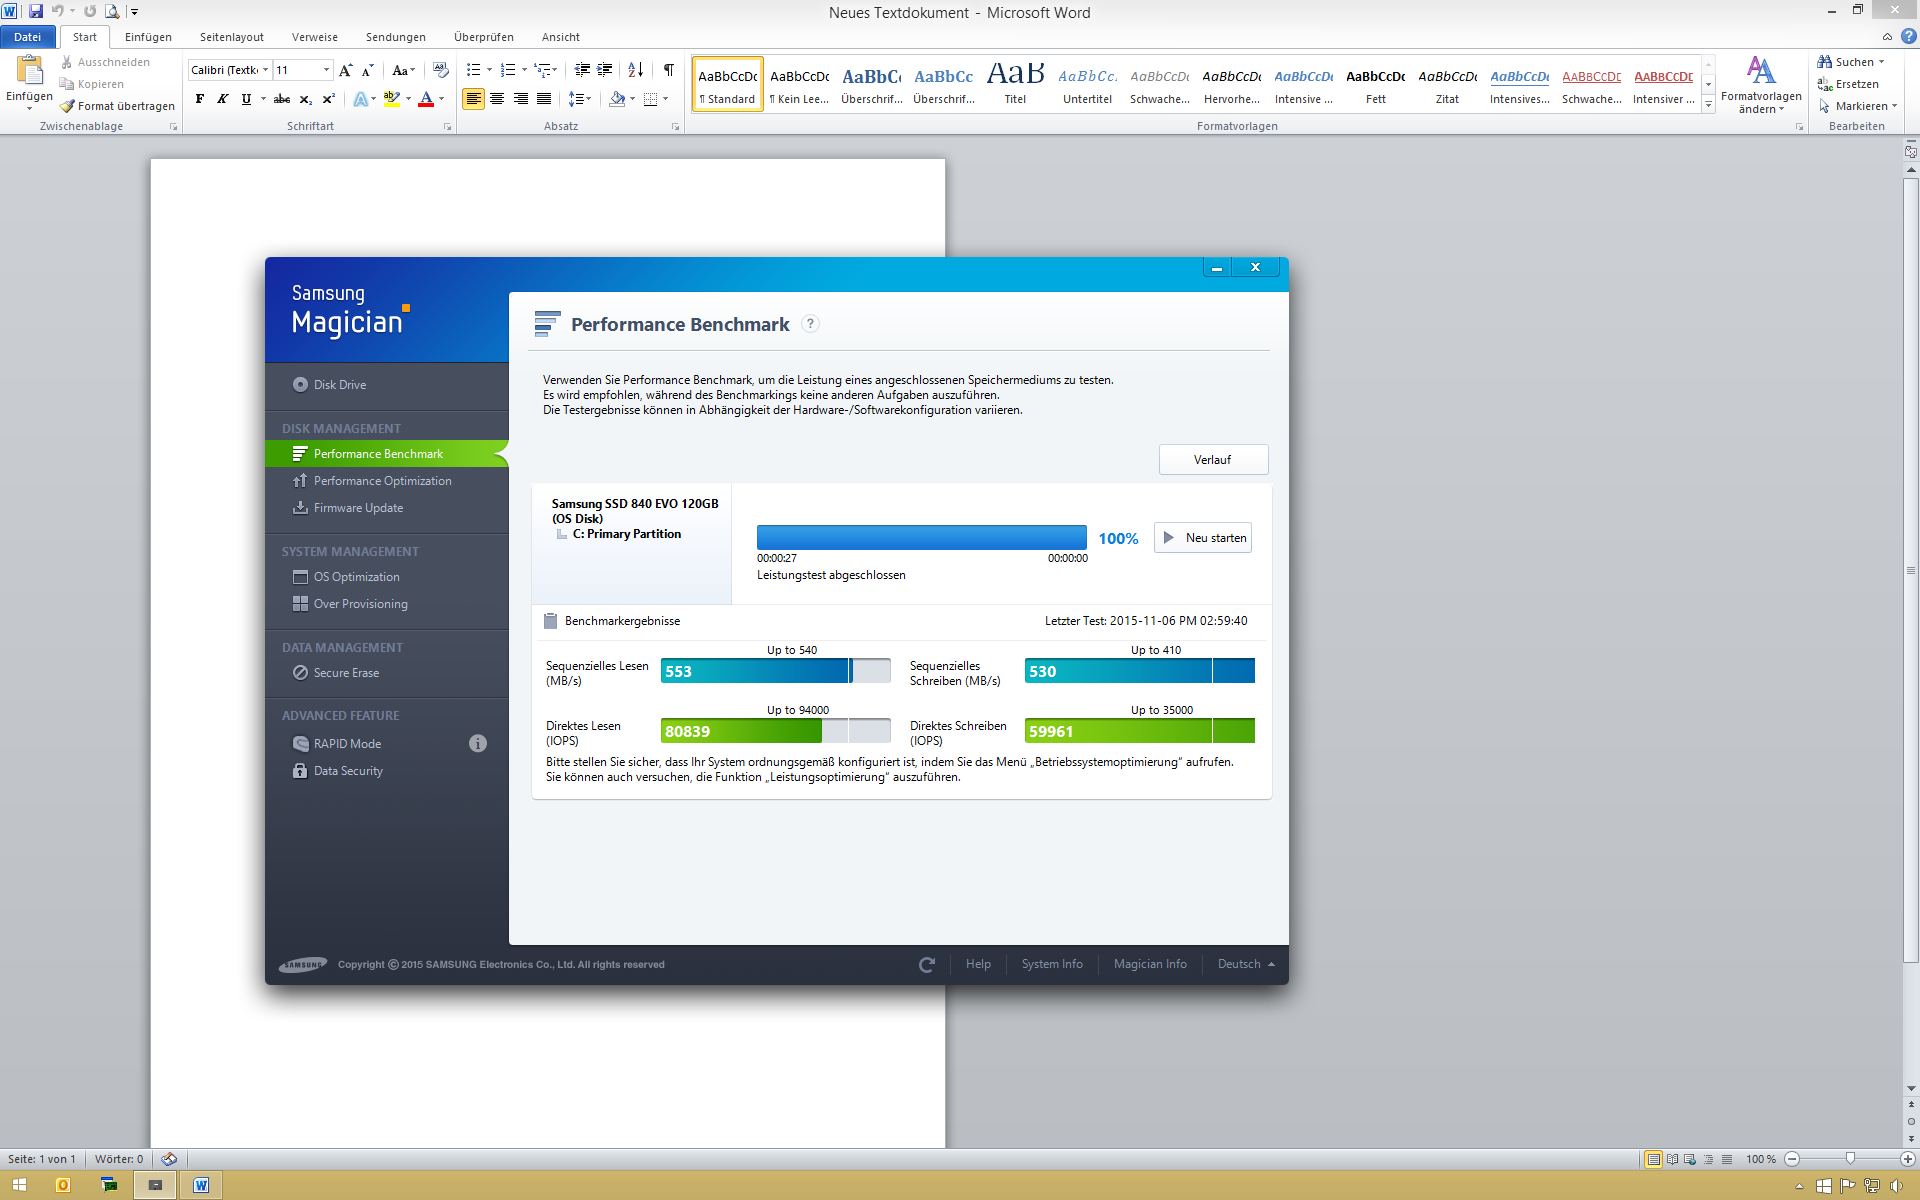Open Data Security lock item in sidebar
The image size is (1920, 1200).
[x=347, y=771]
